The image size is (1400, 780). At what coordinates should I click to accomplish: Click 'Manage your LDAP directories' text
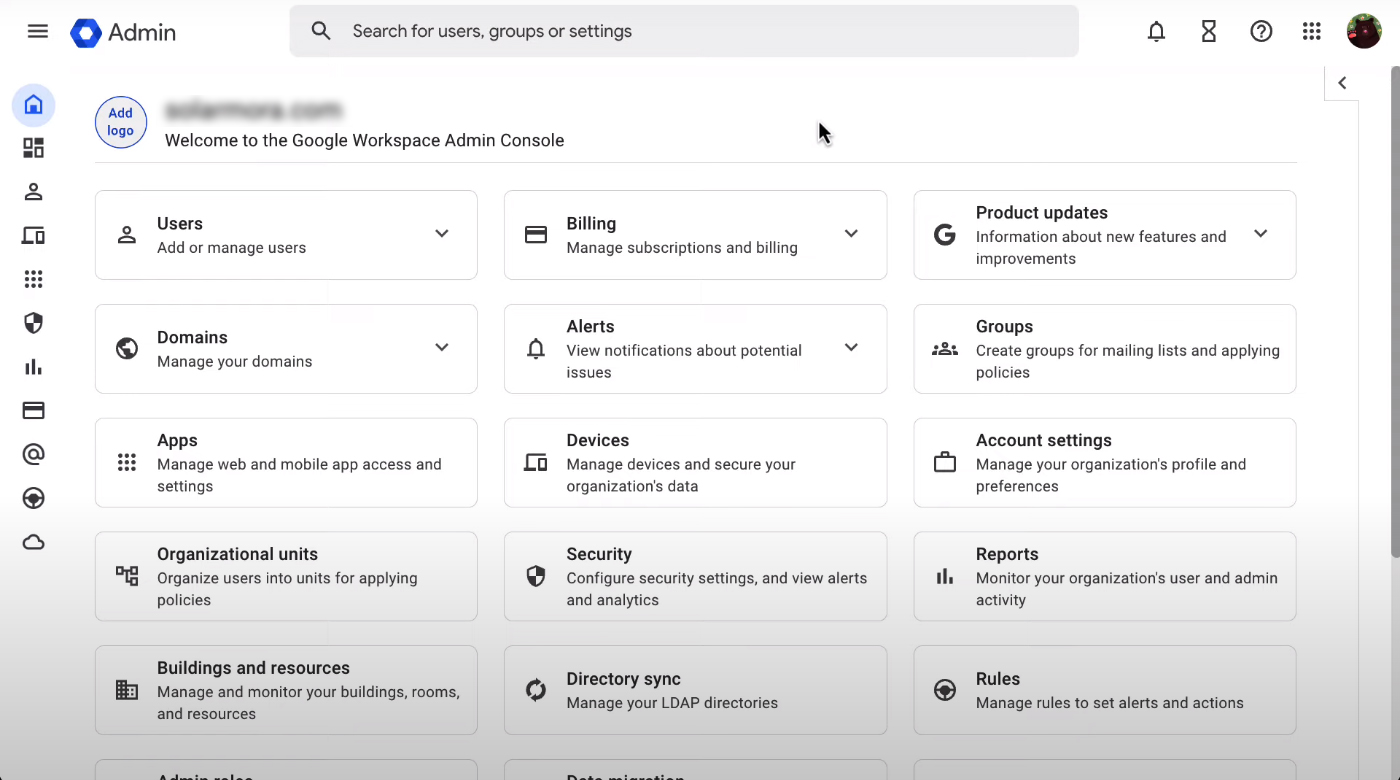pos(672,703)
